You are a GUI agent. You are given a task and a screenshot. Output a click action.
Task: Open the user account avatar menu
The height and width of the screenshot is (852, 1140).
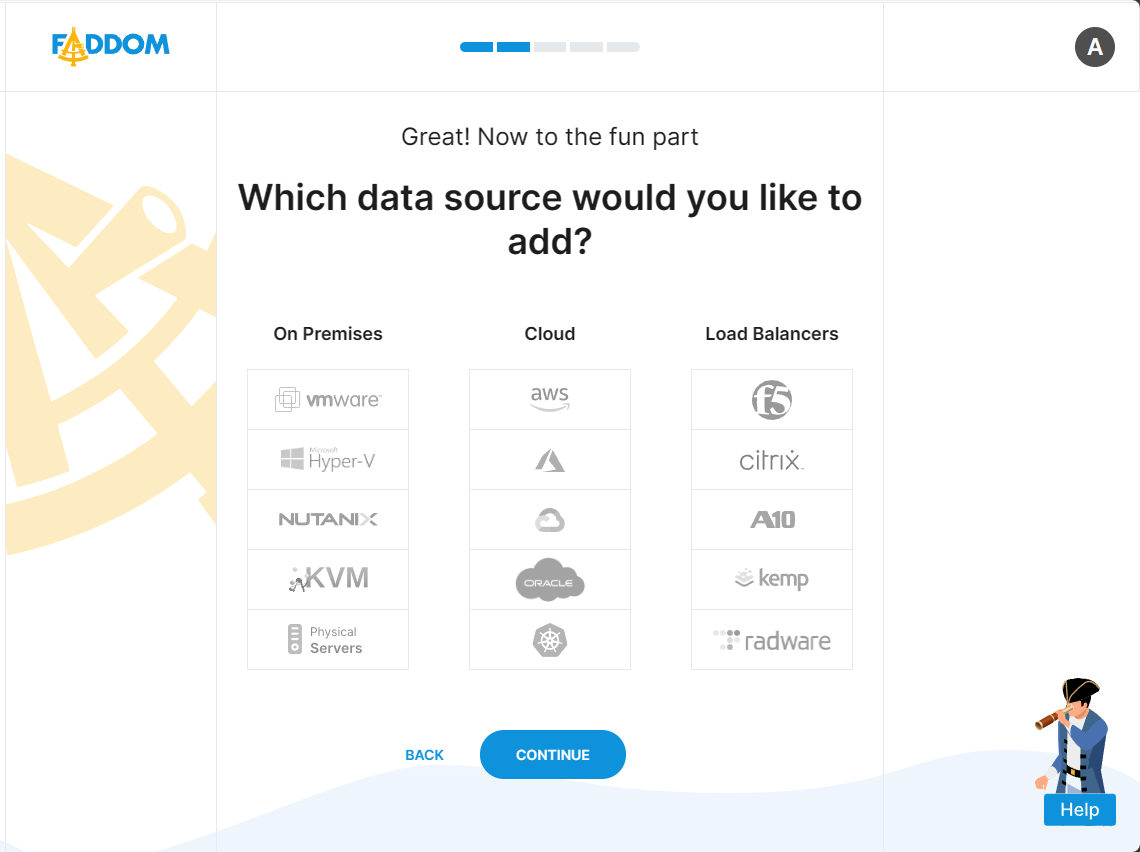[x=1095, y=47]
